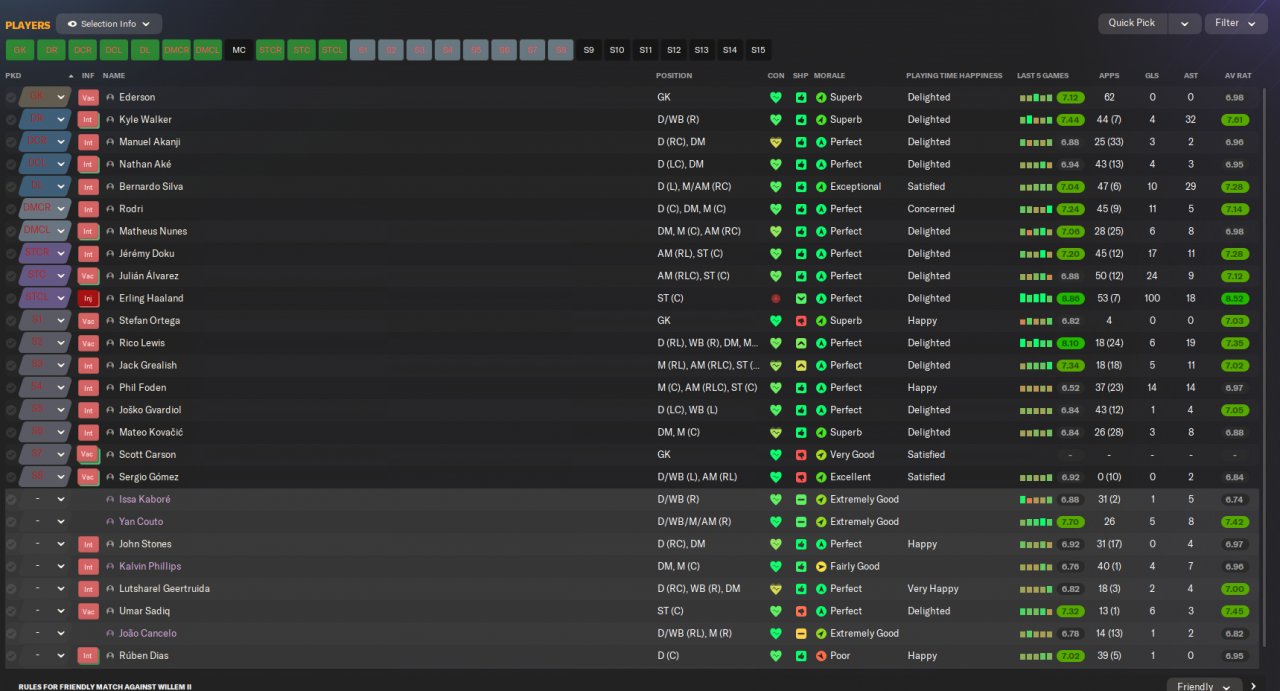Expand the arrow next to Quick Pick

click(x=1184, y=23)
